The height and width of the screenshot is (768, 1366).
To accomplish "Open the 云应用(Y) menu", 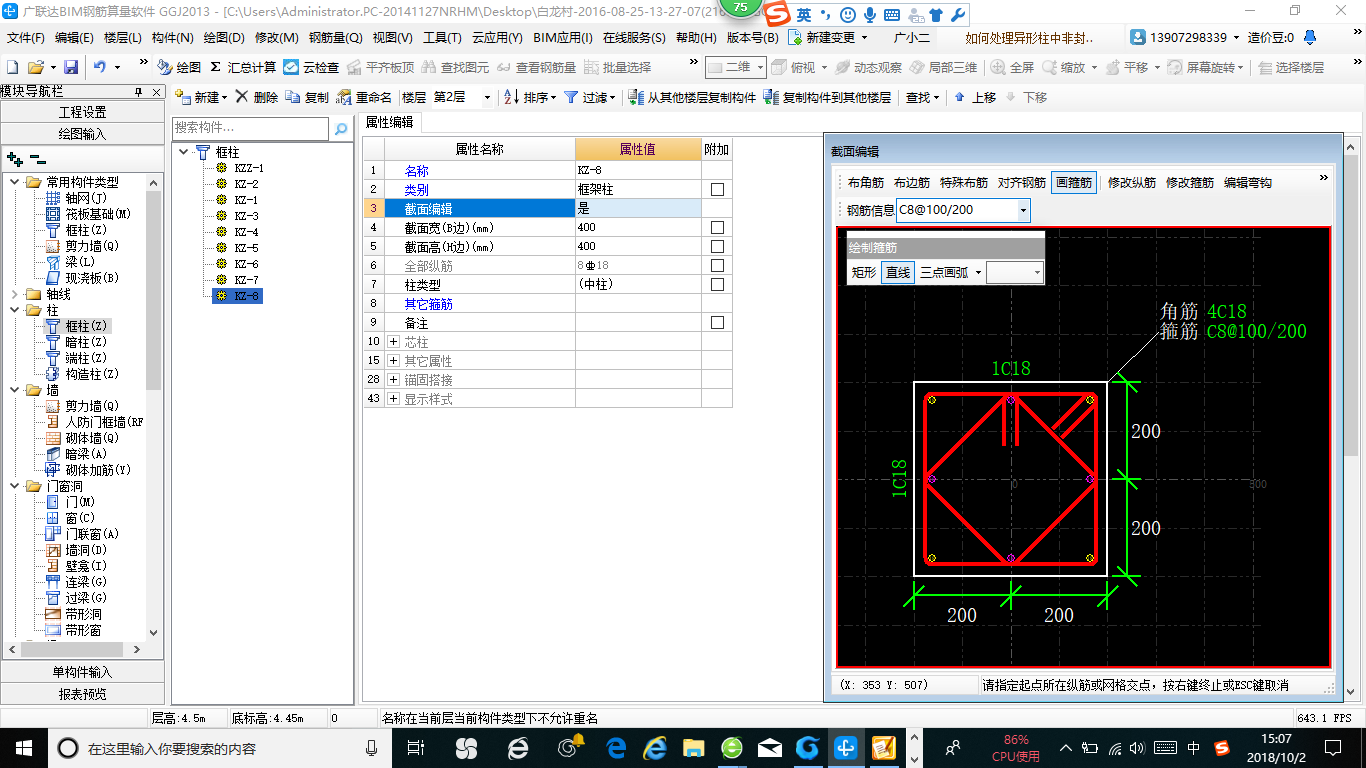I will click(497, 38).
